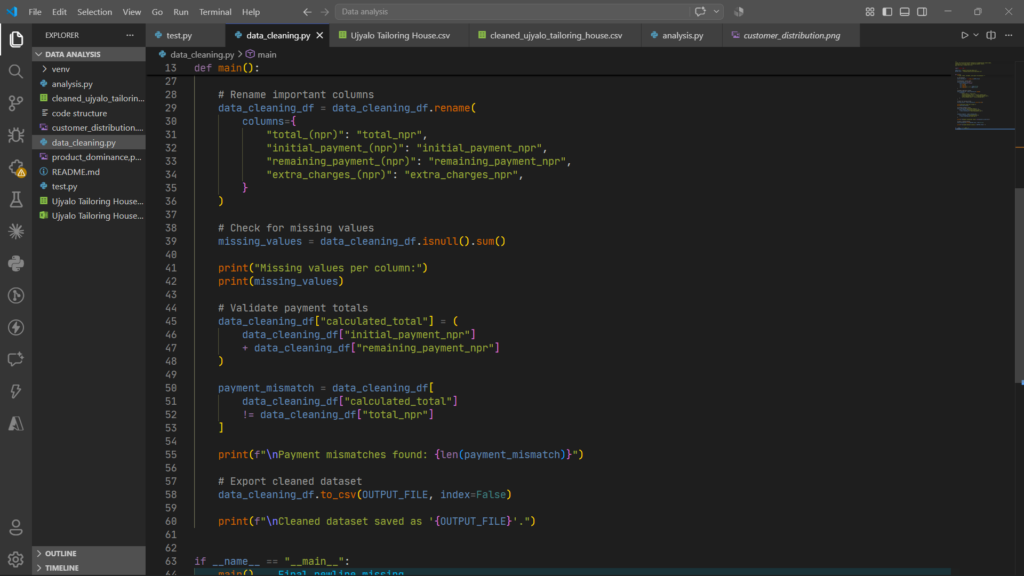The image size is (1024, 576).
Task: Open Extensions view with warning badge
Action: (16, 167)
